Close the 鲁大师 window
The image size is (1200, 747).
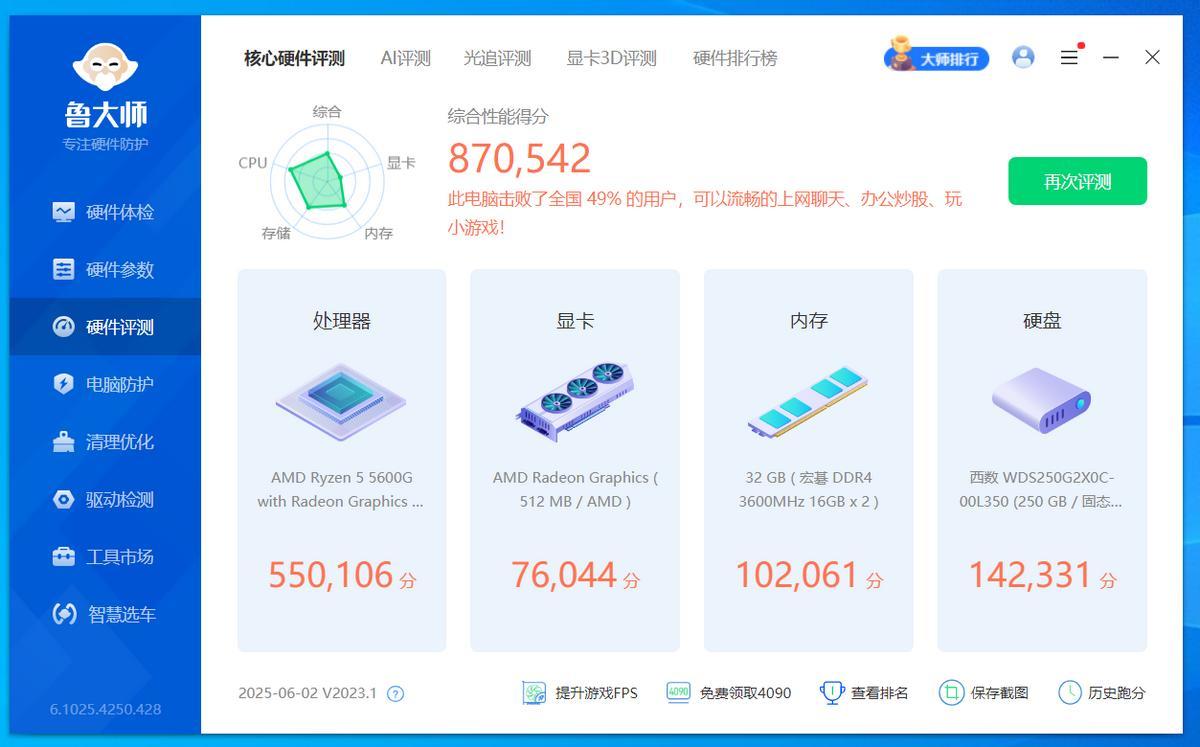click(1152, 57)
